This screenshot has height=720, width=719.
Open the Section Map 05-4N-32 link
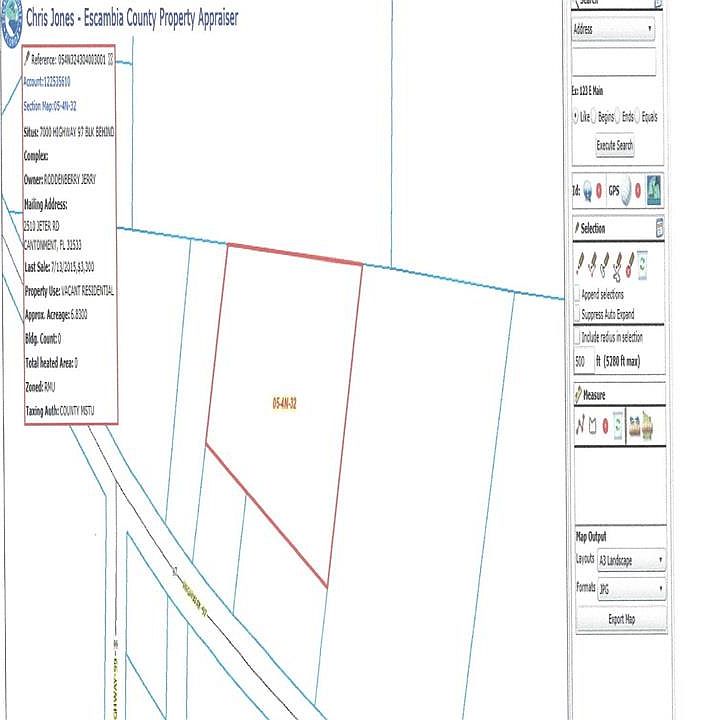50,106
